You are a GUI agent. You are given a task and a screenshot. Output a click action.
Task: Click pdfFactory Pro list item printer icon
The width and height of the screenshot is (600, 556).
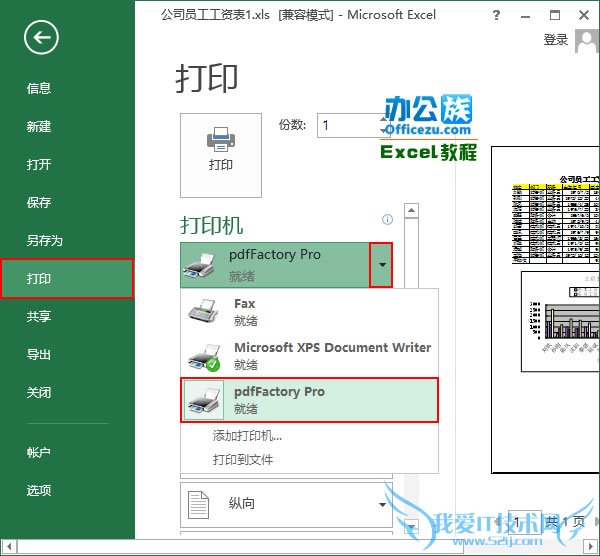(x=204, y=400)
